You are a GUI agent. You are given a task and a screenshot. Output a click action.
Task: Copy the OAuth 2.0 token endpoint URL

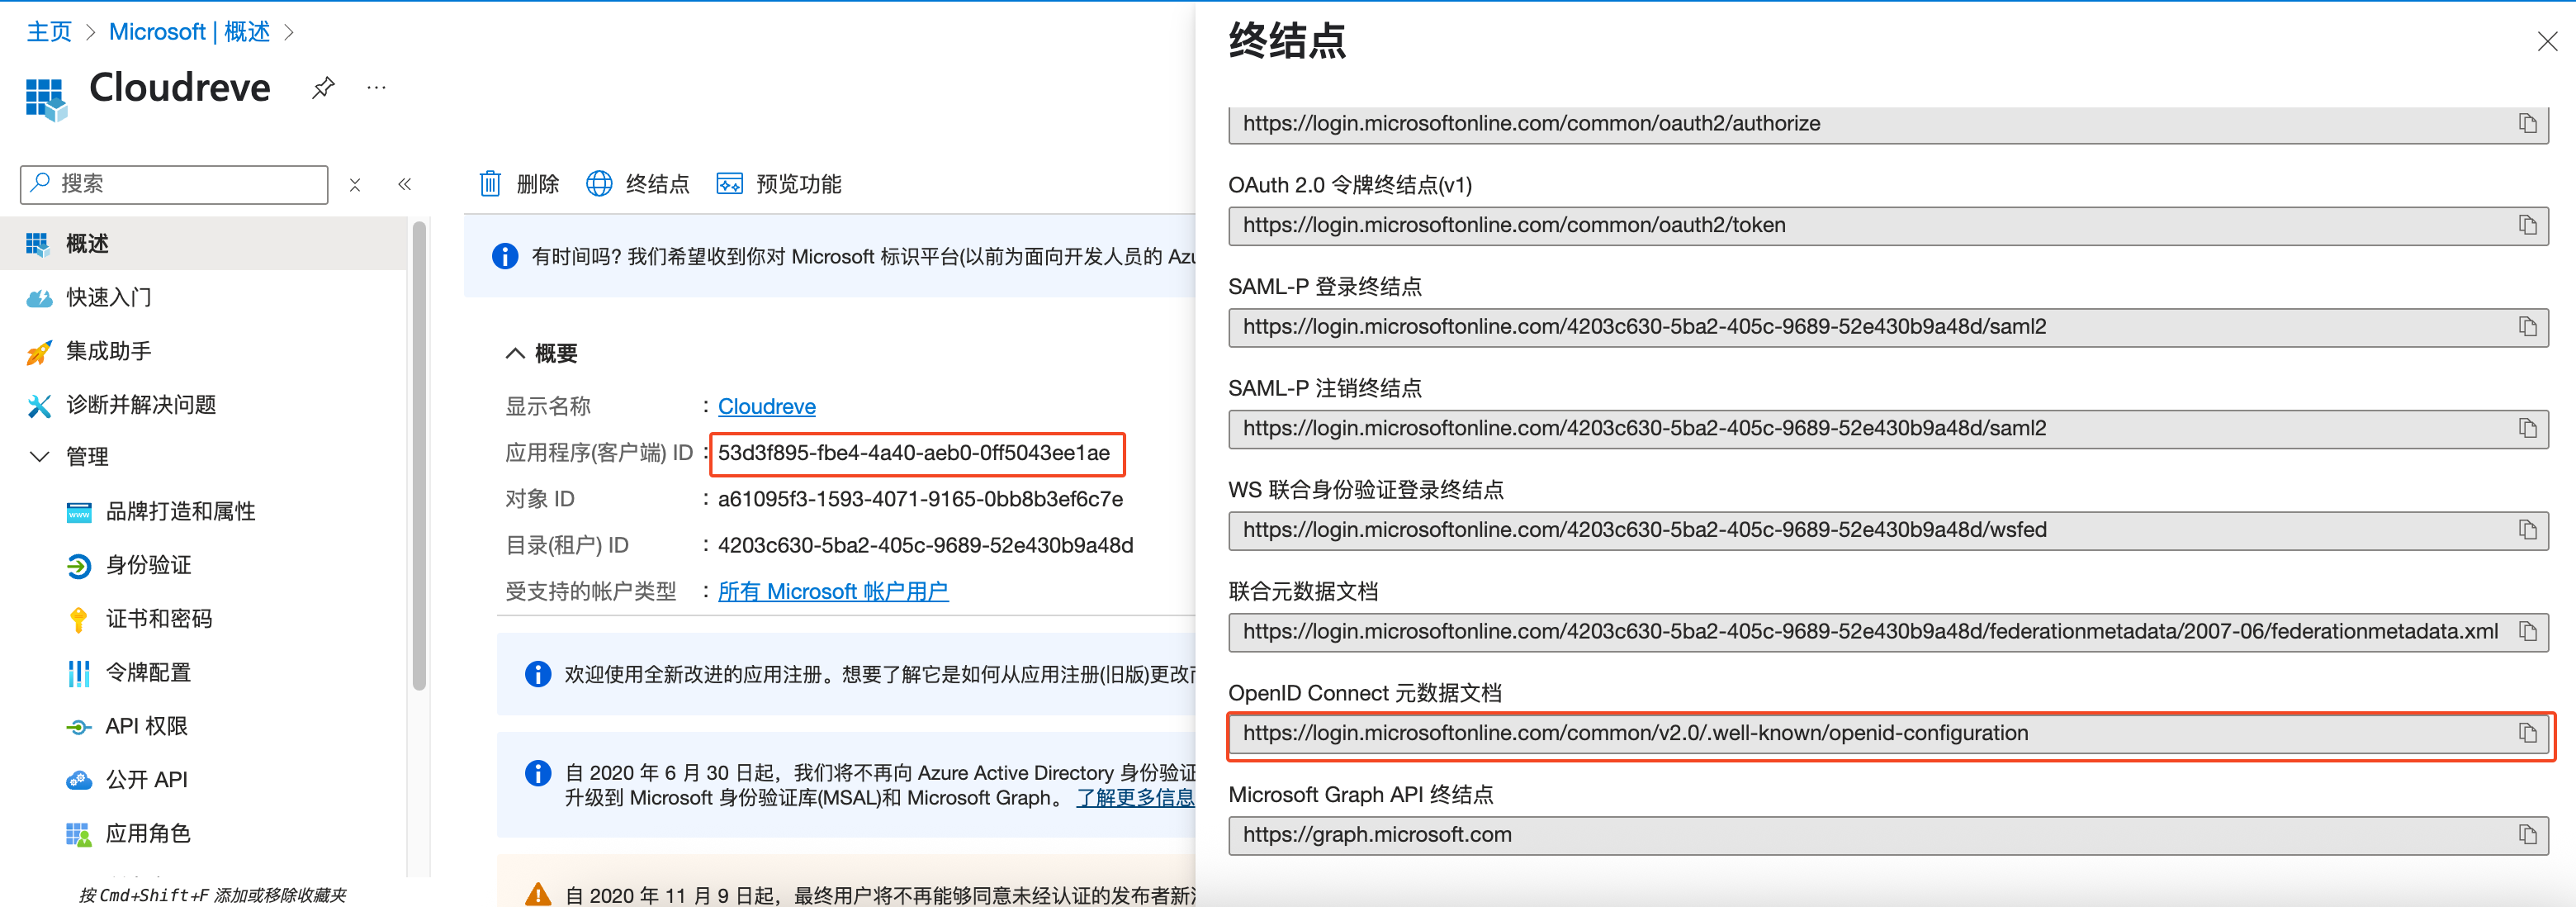pyautogui.click(x=2527, y=225)
